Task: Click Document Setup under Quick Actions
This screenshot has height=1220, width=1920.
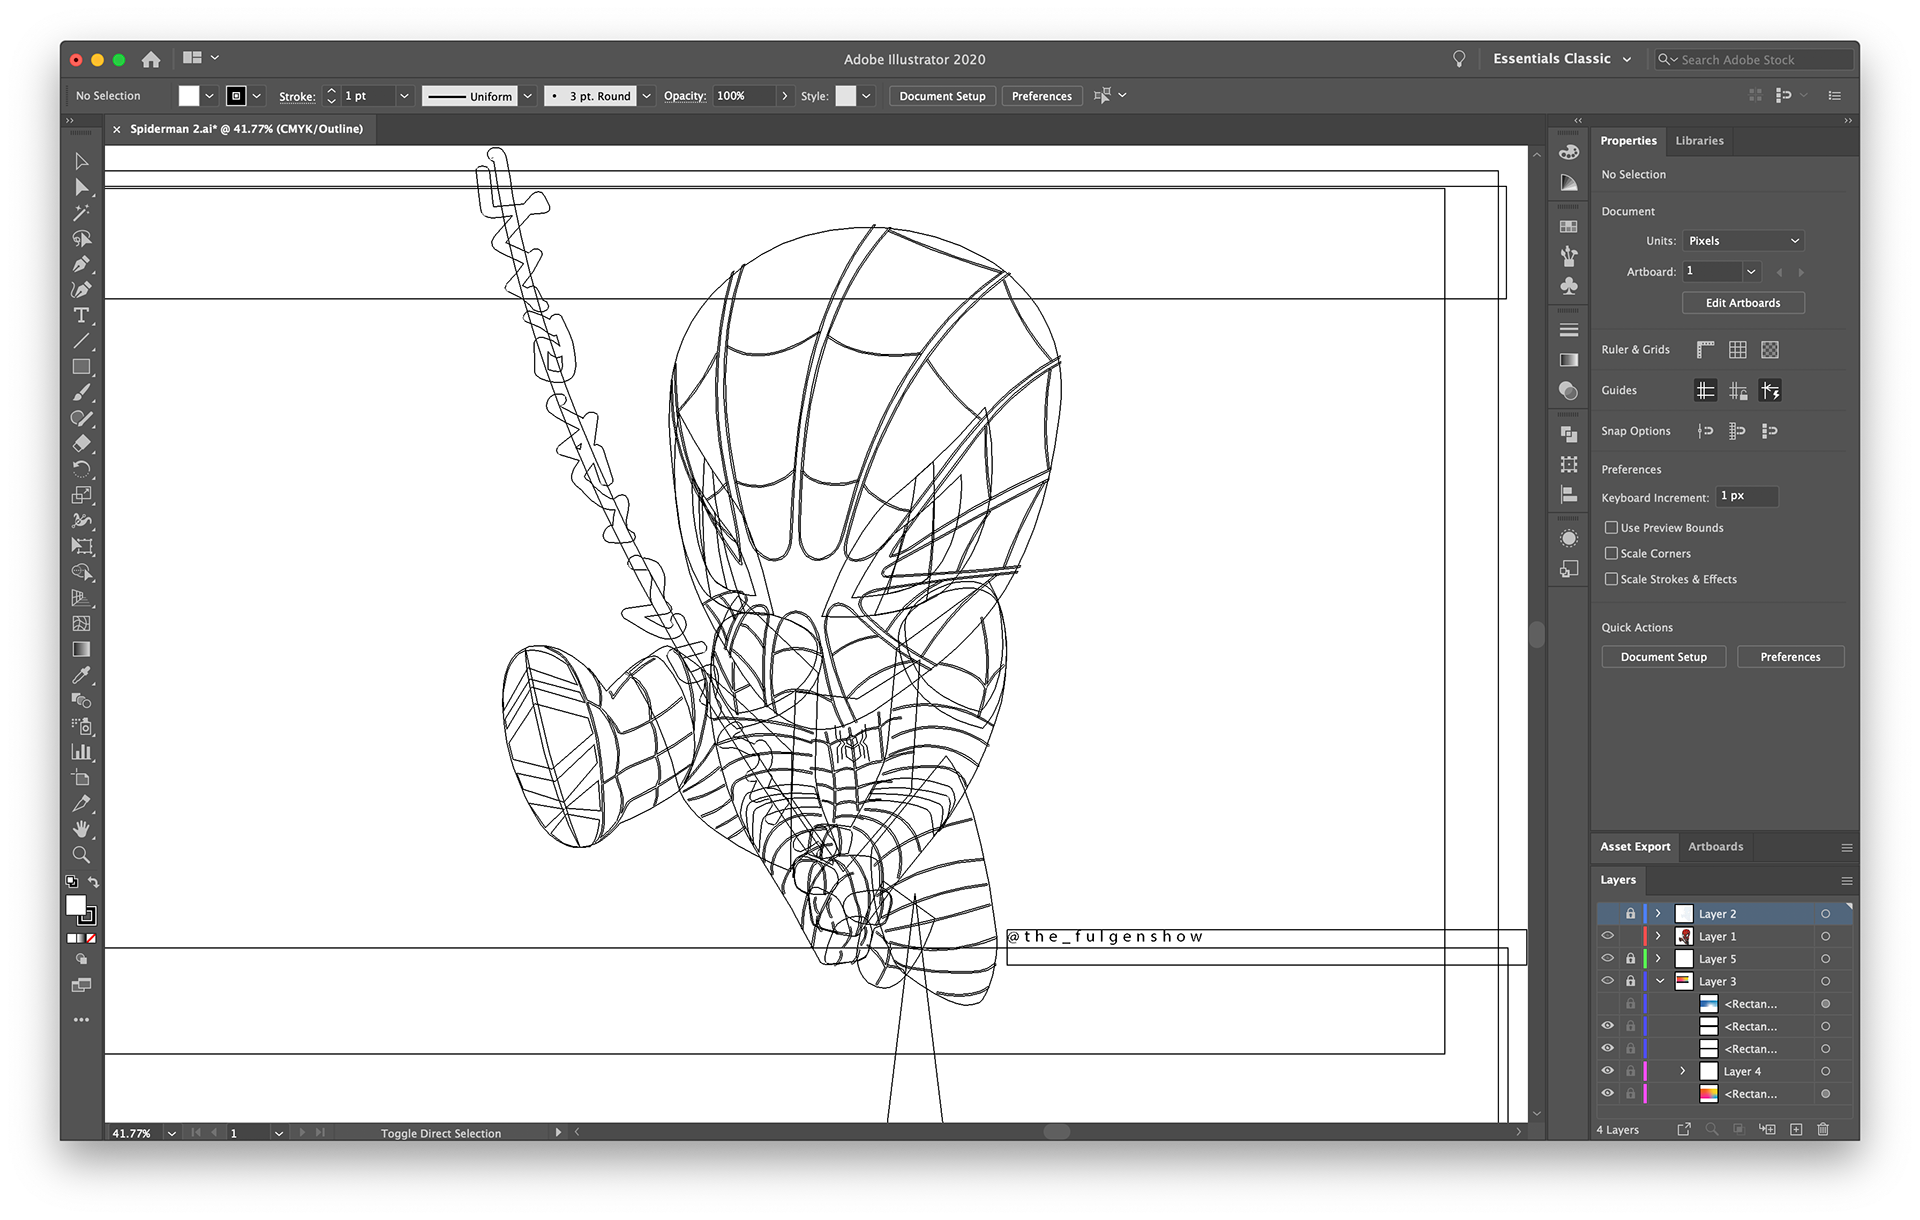Action: [1664, 657]
